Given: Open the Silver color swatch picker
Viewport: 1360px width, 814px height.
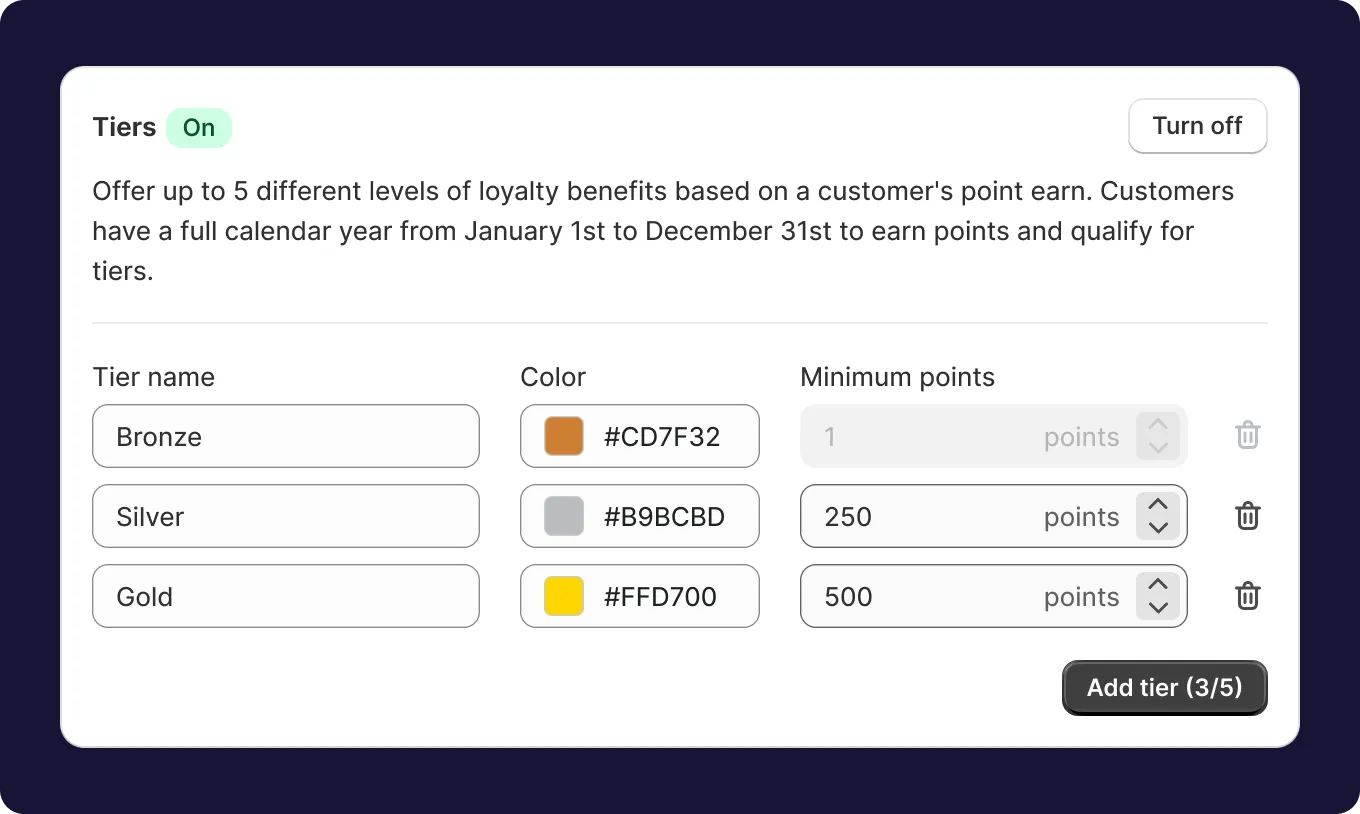Looking at the screenshot, I should [564, 516].
